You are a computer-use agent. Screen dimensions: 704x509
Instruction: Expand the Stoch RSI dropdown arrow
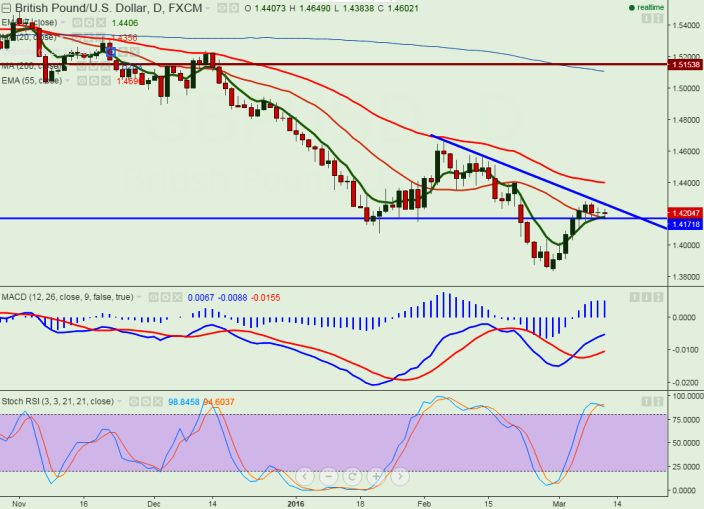click(x=119, y=401)
